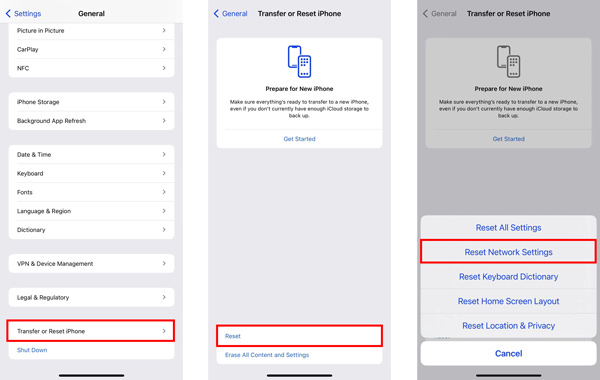Click chevron beside Date & Time
The height and width of the screenshot is (380, 600).
[x=164, y=154]
